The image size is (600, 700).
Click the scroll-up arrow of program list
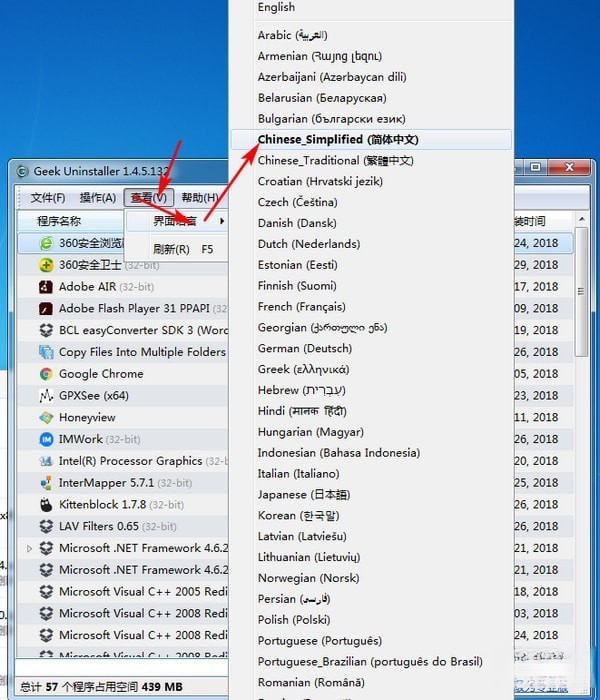point(581,219)
